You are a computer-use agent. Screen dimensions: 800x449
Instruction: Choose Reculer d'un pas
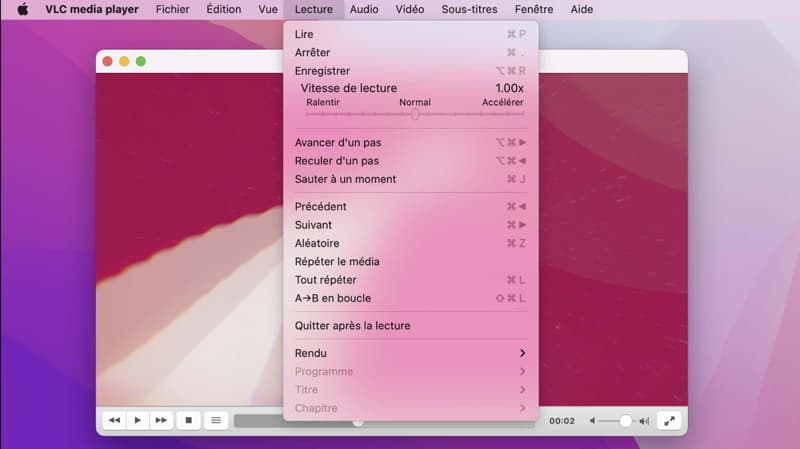point(411,161)
